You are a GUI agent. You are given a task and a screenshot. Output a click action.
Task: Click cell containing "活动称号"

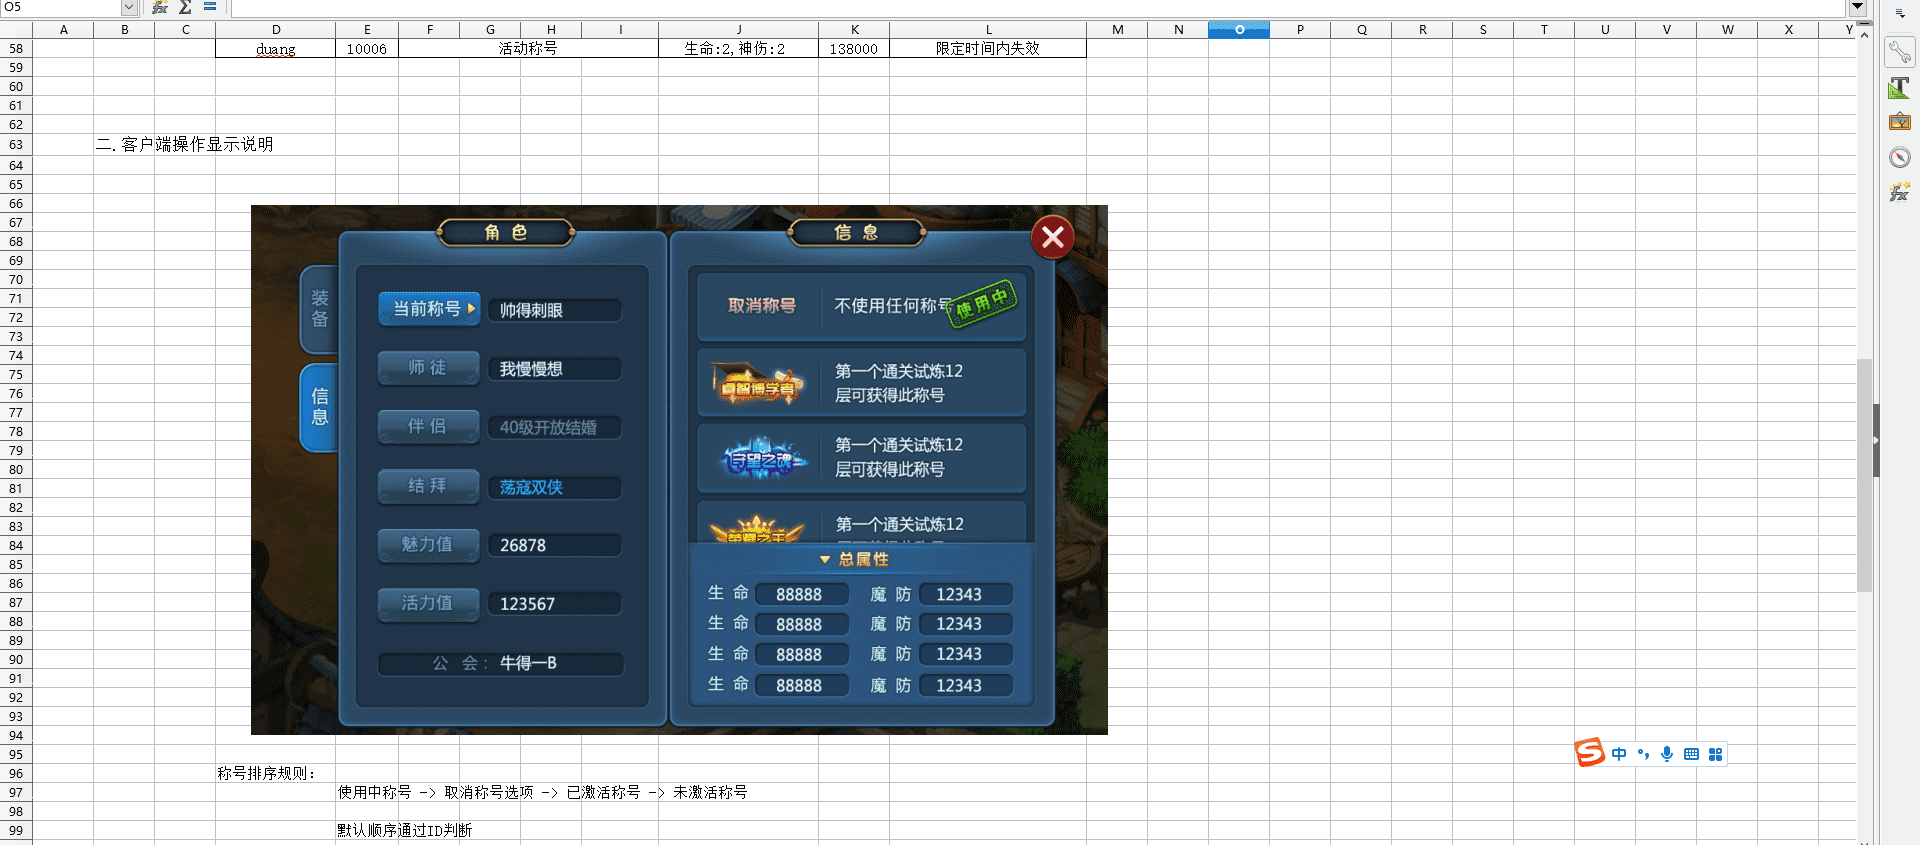tap(528, 49)
